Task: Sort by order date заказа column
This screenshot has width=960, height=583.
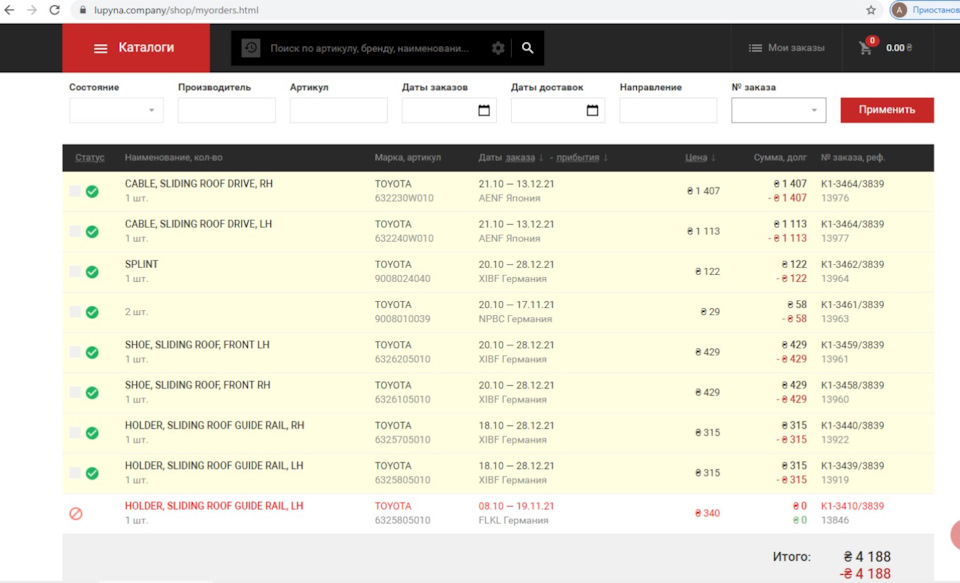Action: tap(520, 157)
